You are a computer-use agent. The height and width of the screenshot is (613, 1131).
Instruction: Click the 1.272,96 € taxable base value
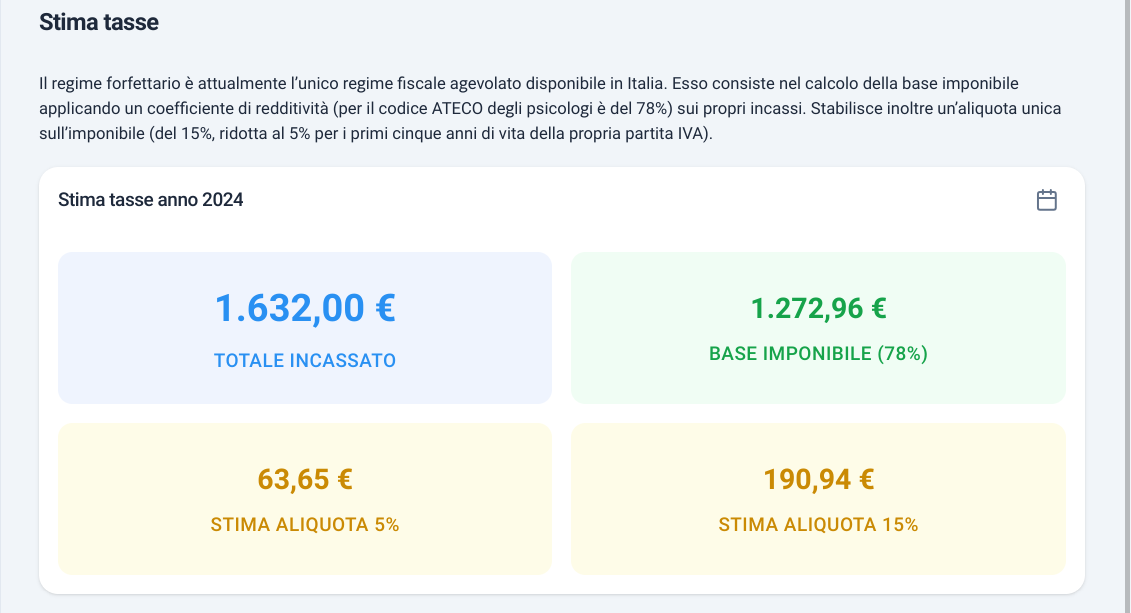click(x=819, y=309)
